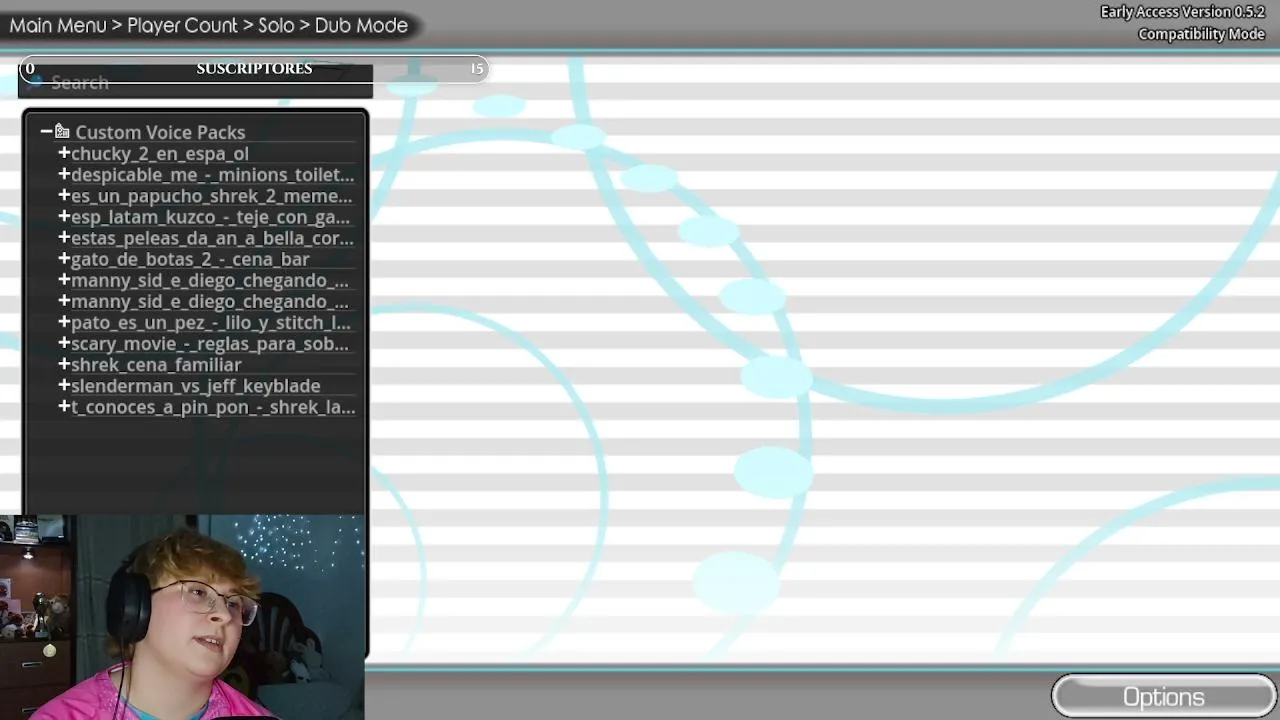
Task: Select the despicable_me_-_minions_toilet entry
Action: point(212,175)
